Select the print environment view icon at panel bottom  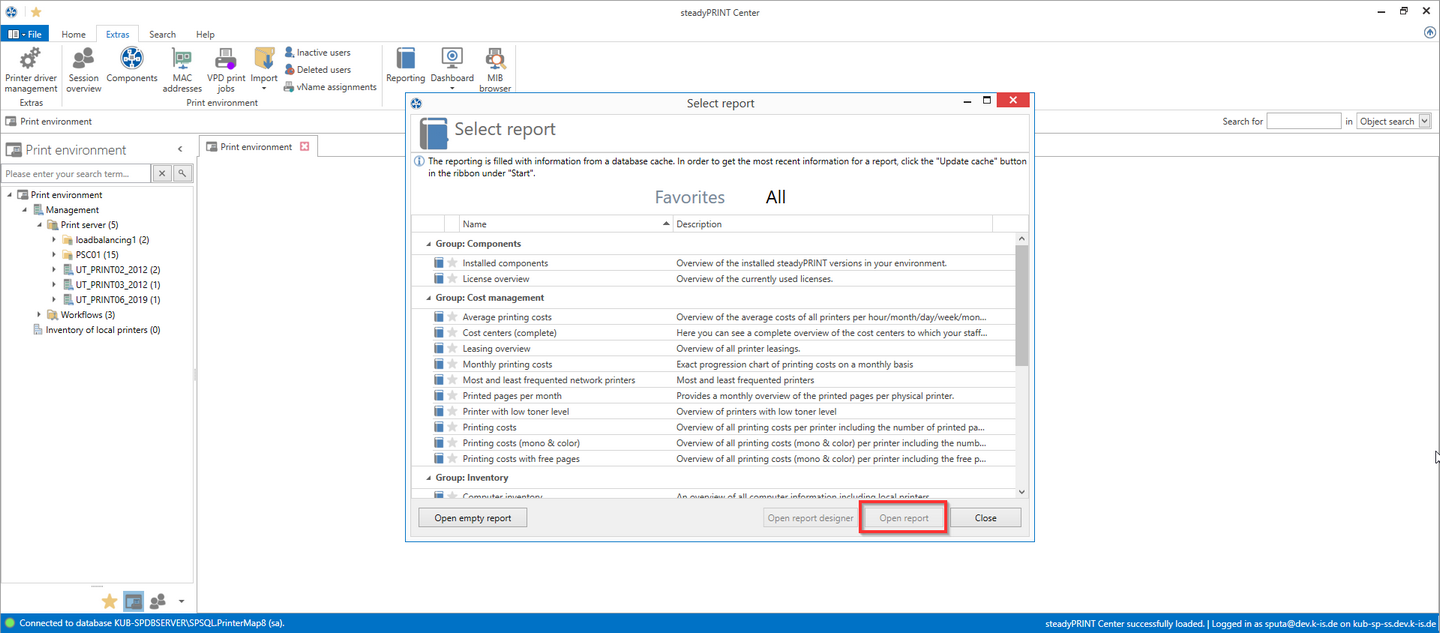click(133, 601)
